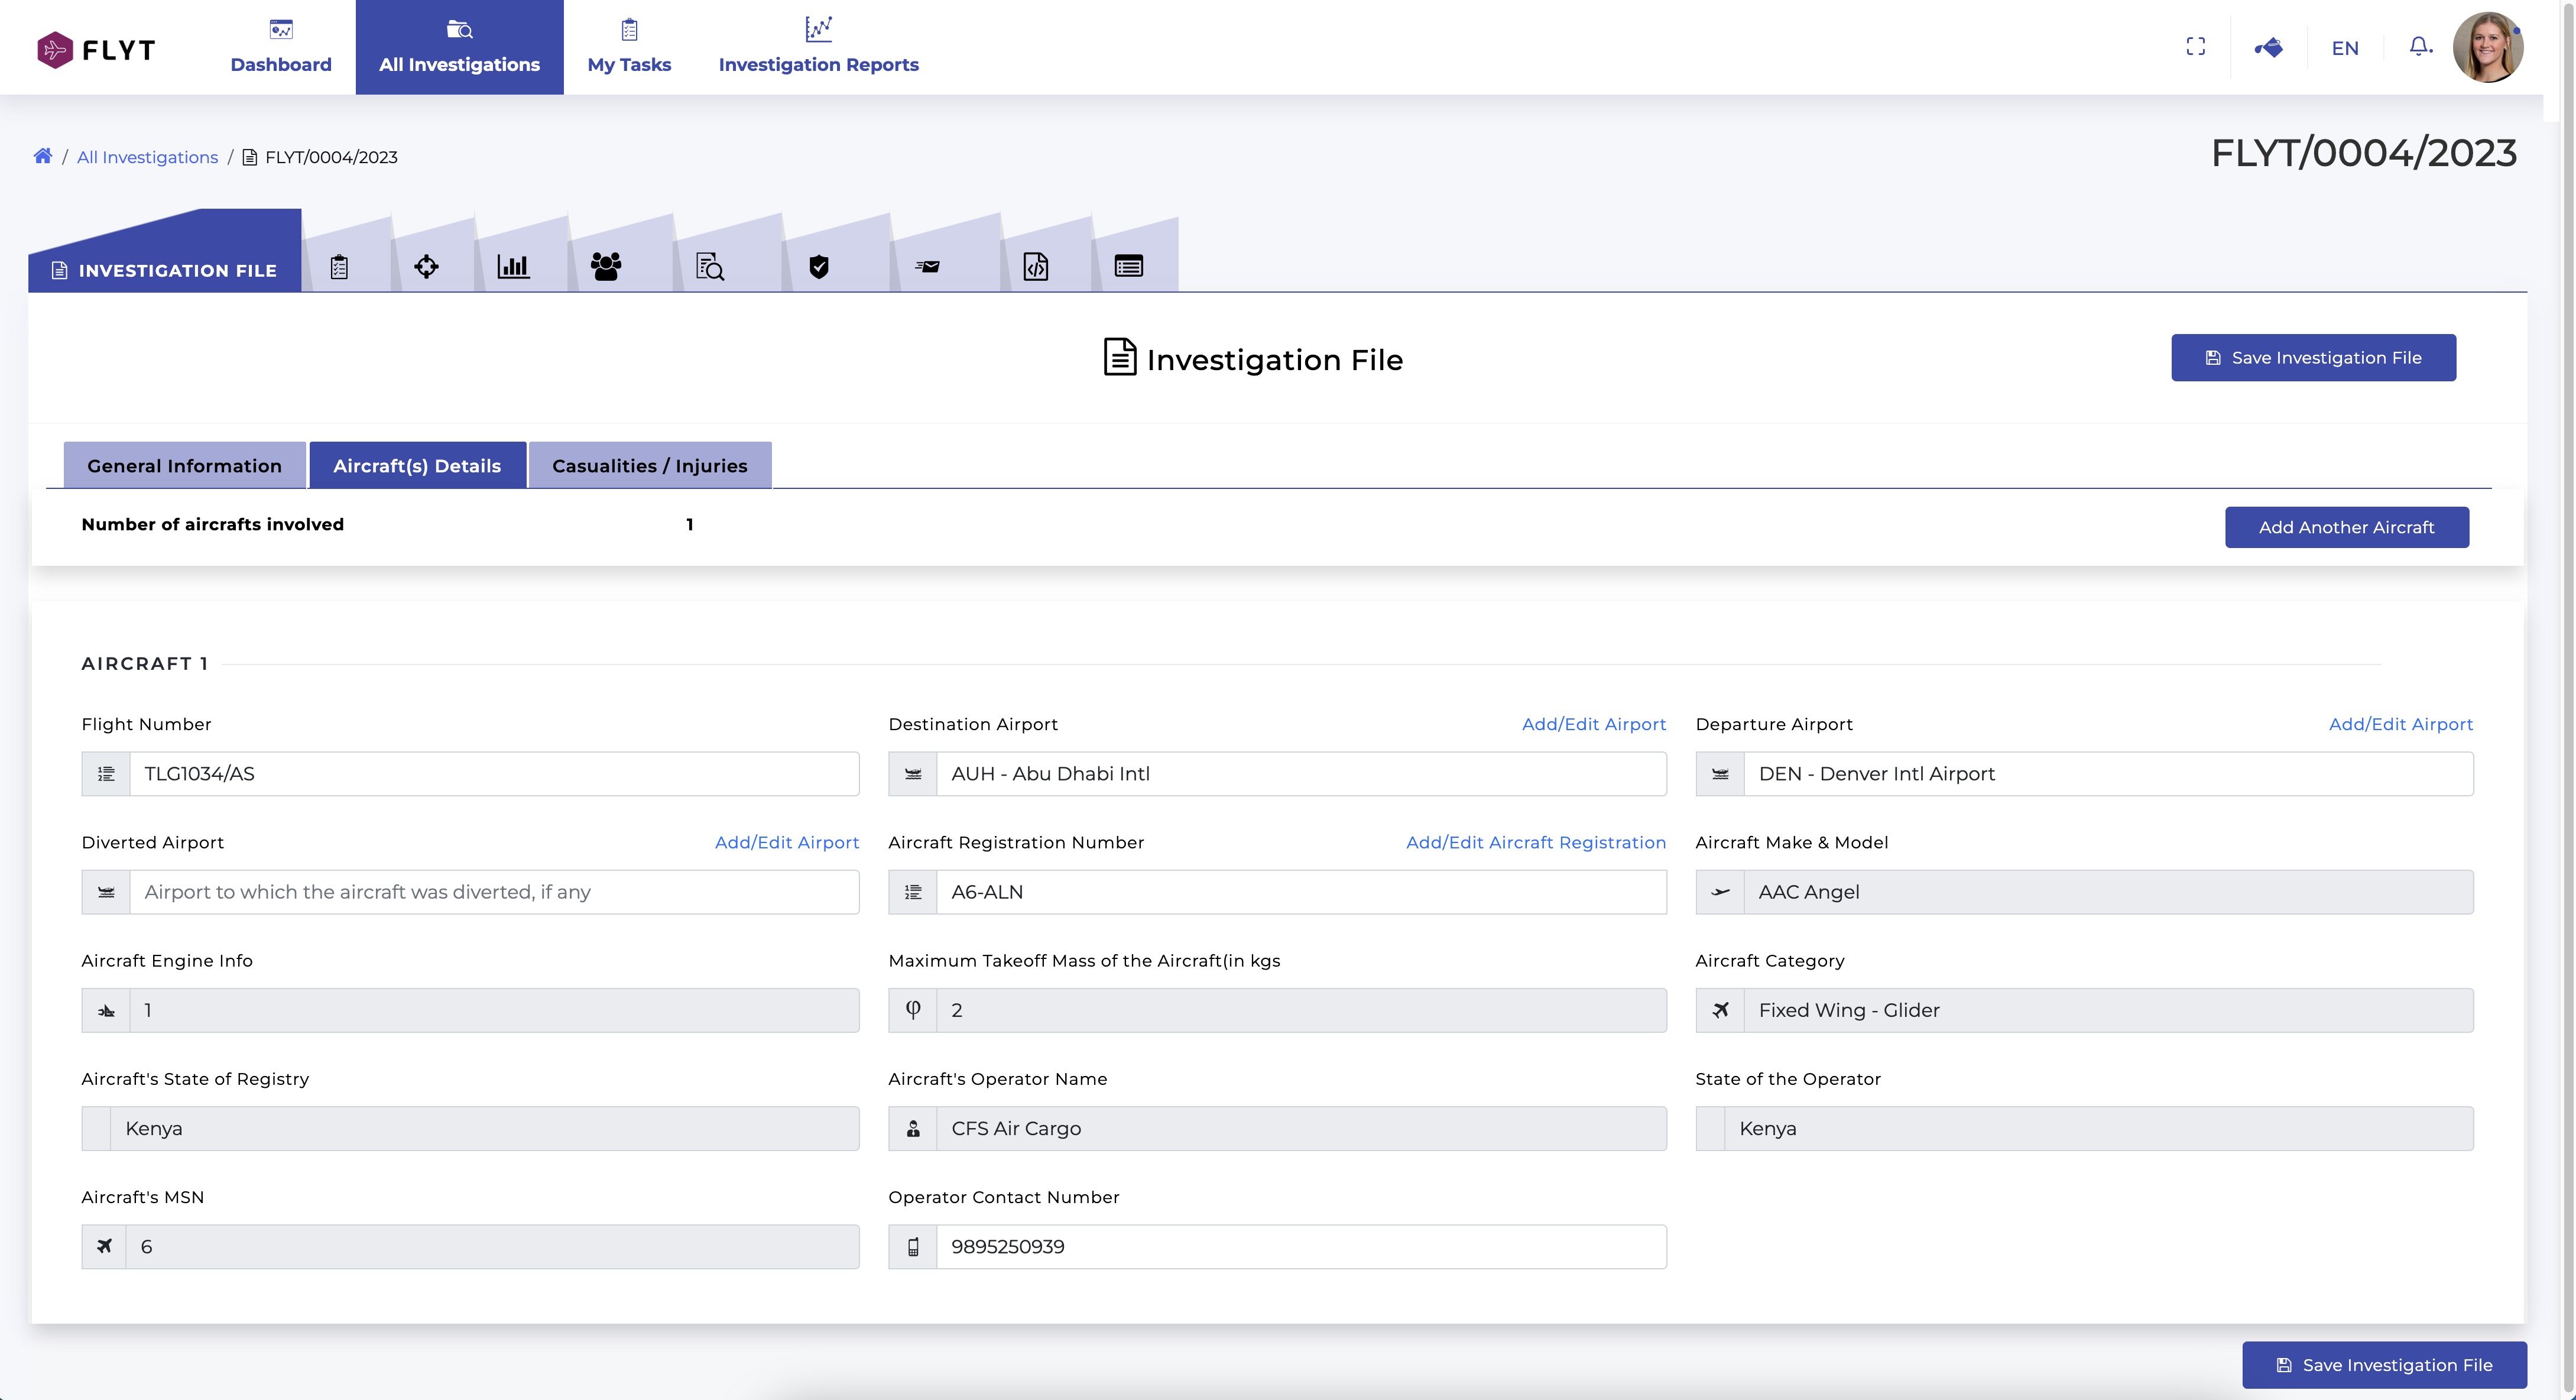This screenshot has width=2576, height=1400.
Task: Open the EN language selector
Action: (x=2345, y=48)
